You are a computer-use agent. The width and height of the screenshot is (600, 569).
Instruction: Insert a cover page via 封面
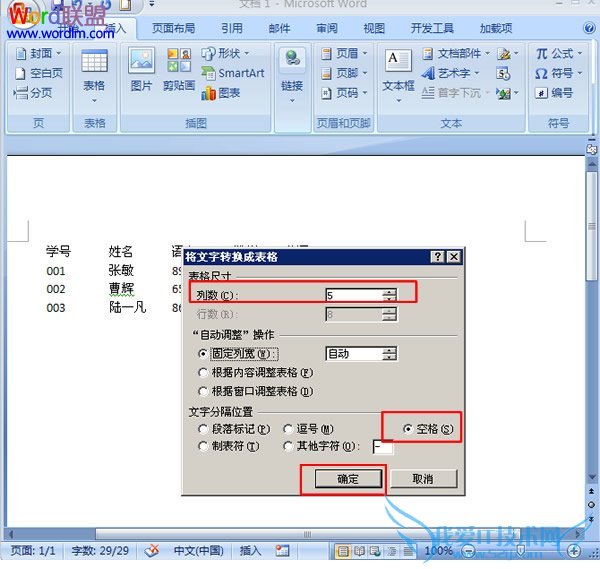(x=38, y=53)
